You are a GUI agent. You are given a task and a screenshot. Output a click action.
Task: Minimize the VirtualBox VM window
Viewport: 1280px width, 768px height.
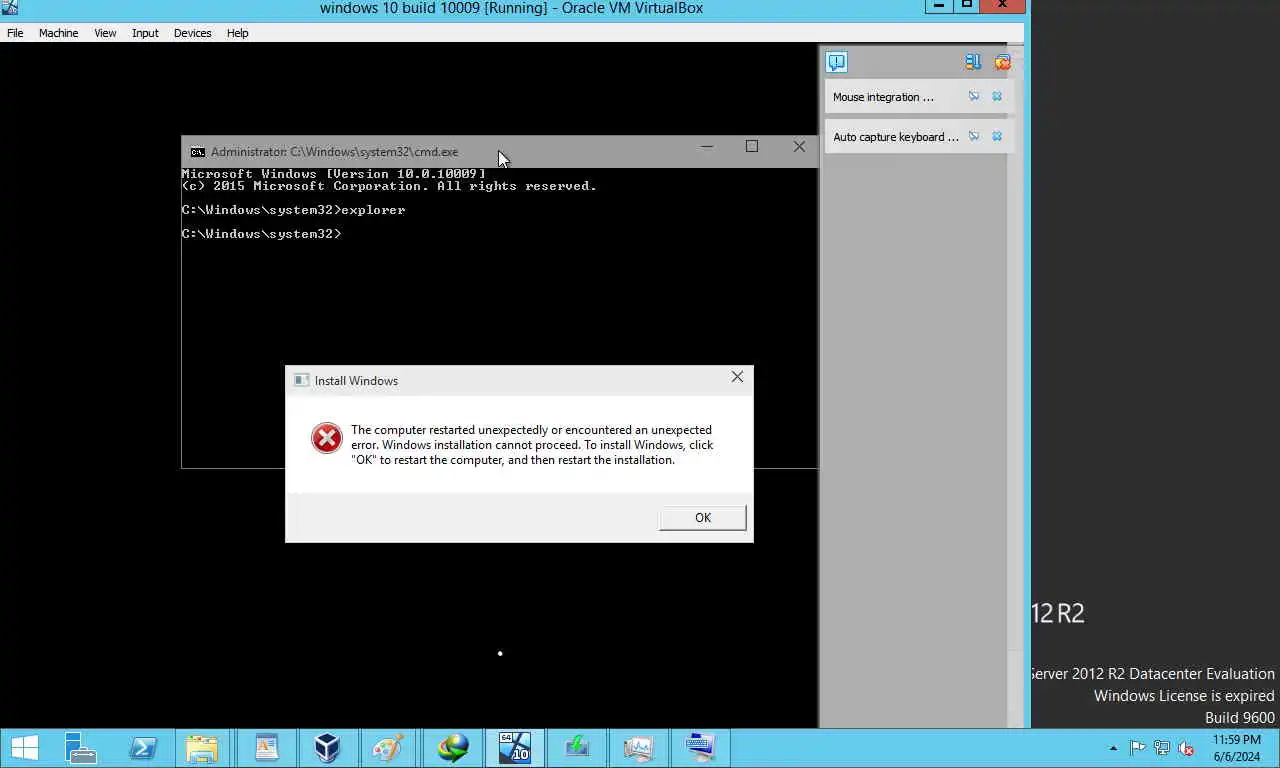(939, 6)
